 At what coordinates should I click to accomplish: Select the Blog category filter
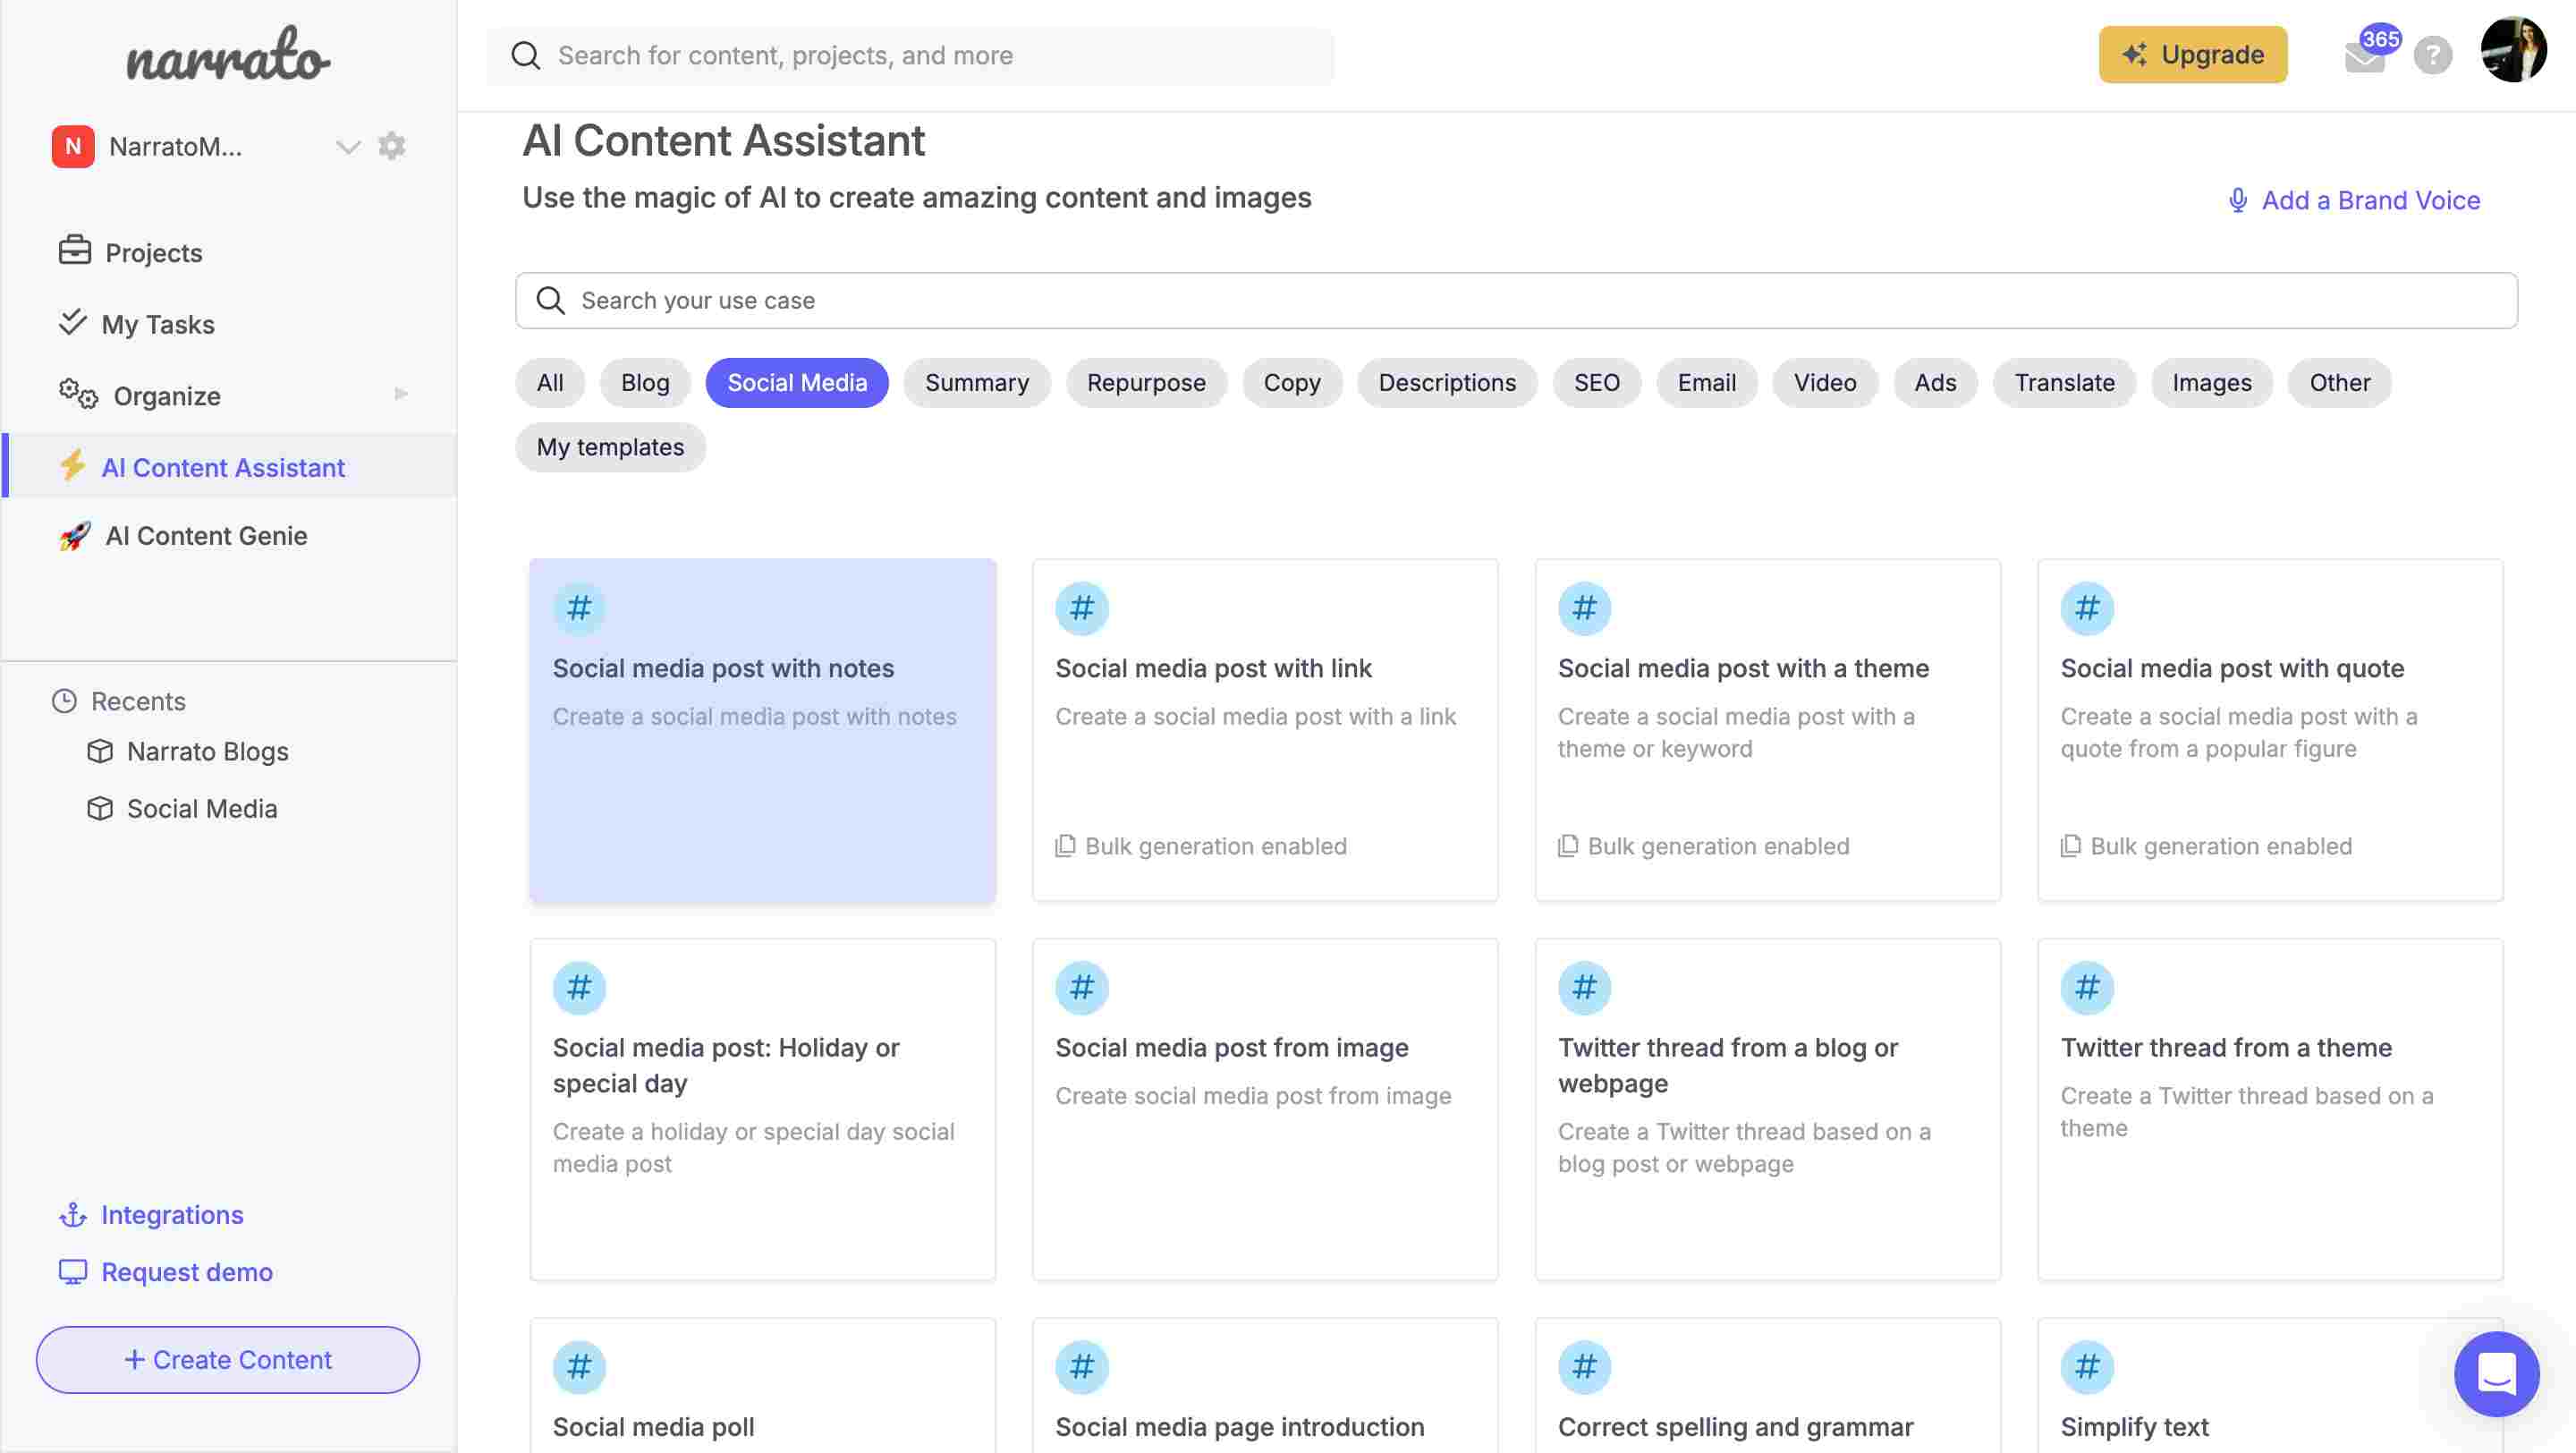coord(645,382)
